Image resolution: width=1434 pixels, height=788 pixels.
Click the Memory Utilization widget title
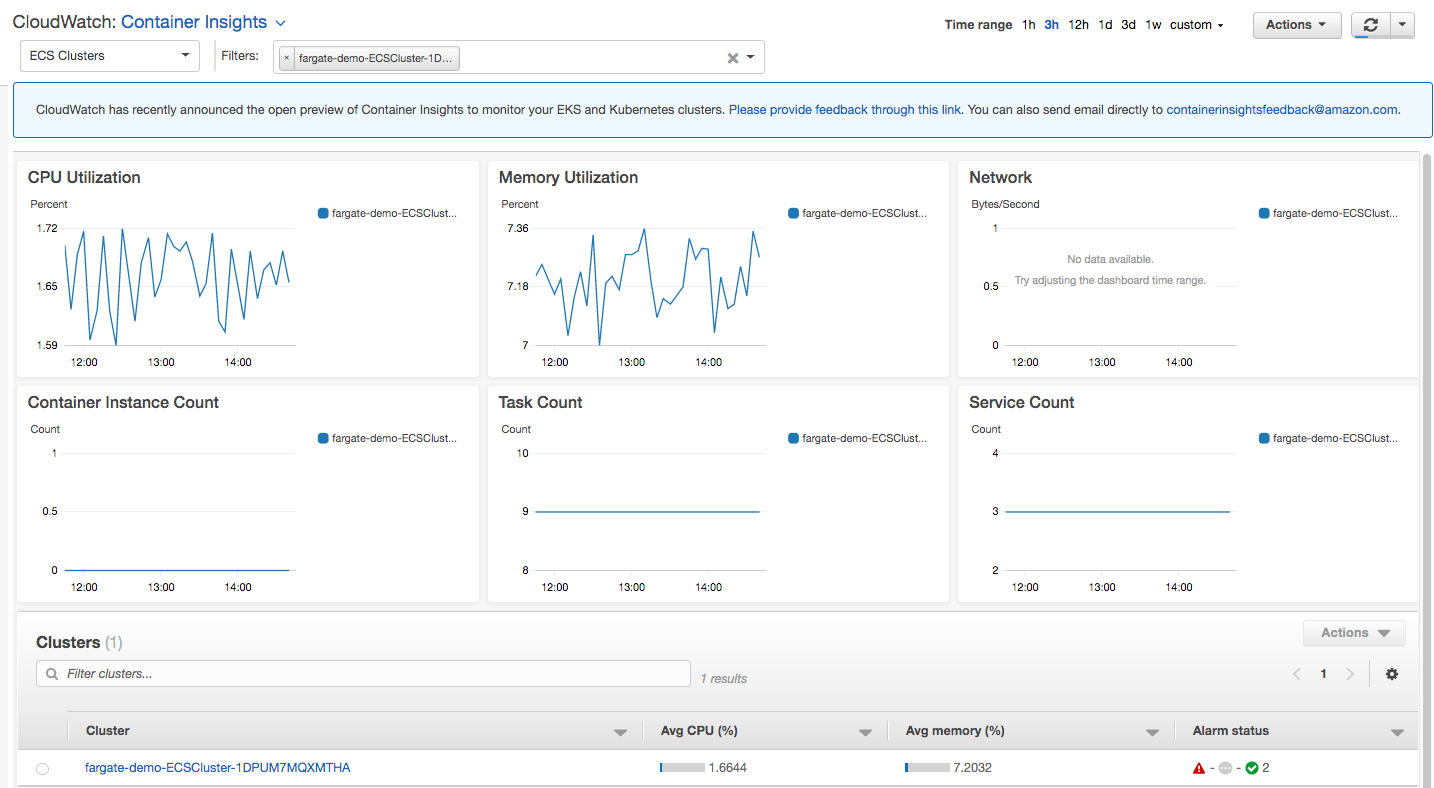point(568,178)
